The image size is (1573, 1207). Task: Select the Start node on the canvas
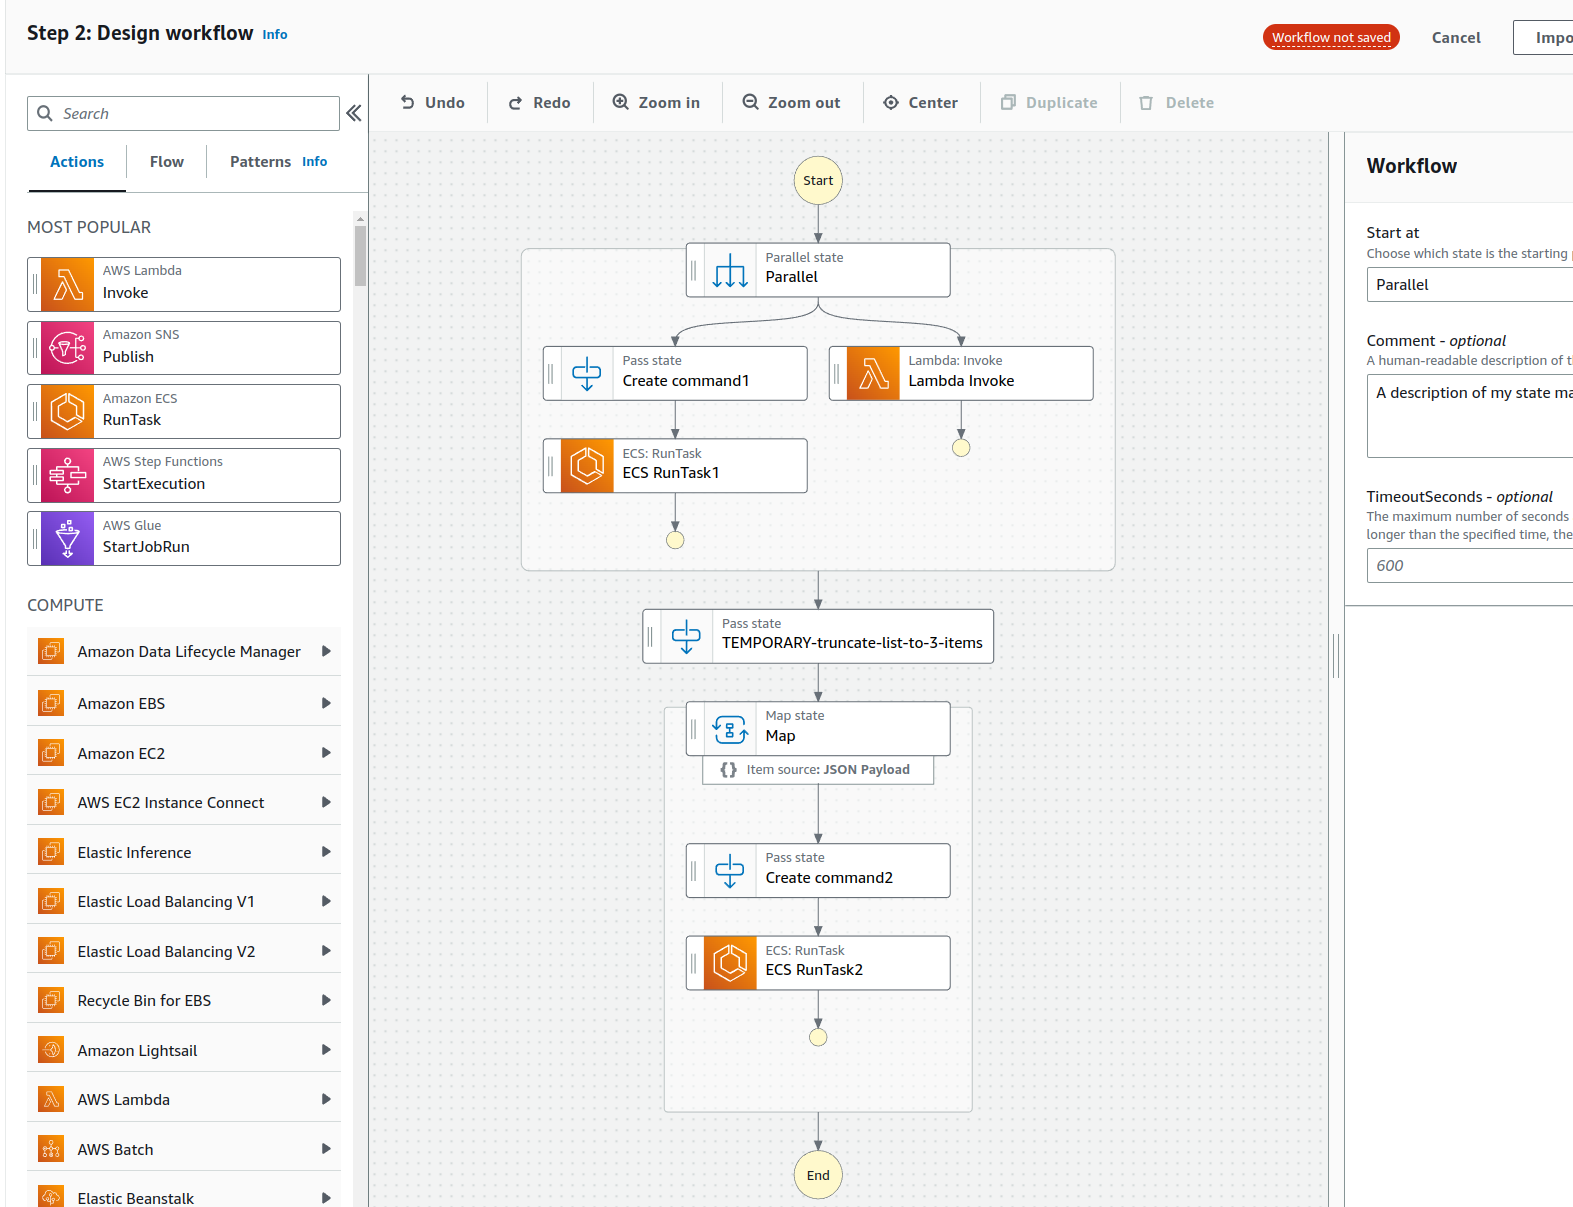point(818,181)
